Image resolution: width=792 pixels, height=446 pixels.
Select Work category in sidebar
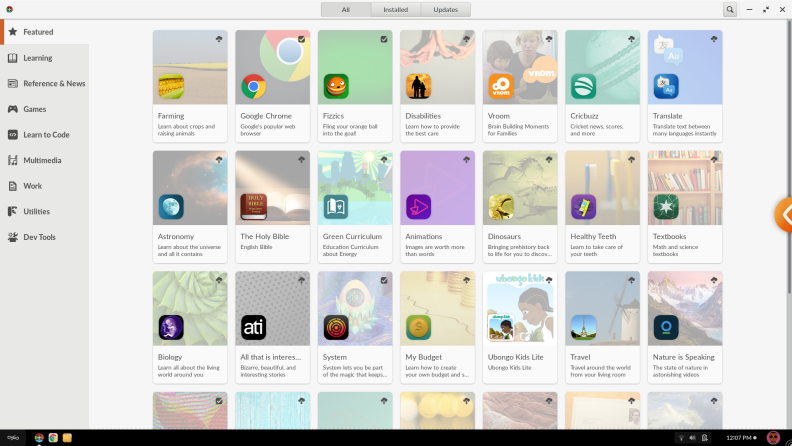[44, 186]
